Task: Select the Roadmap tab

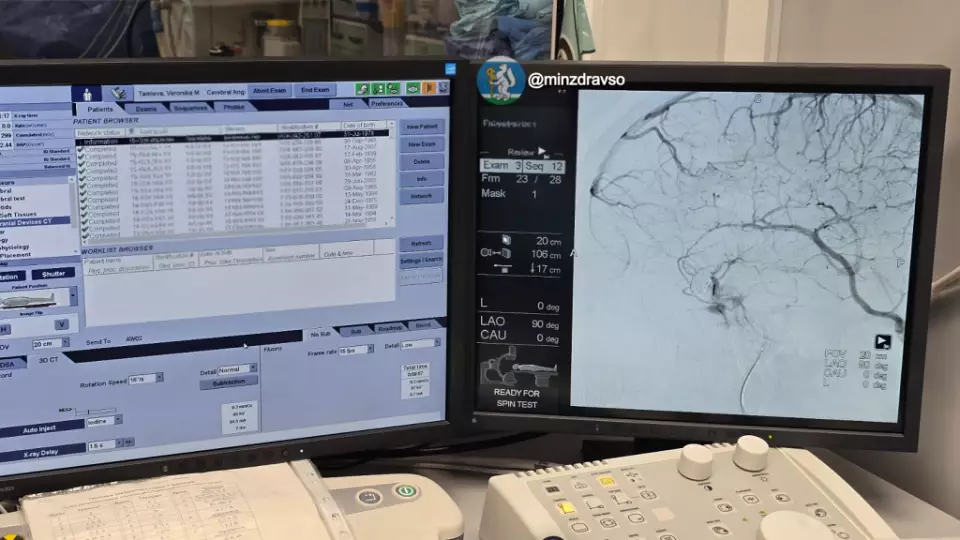Action: click(389, 329)
